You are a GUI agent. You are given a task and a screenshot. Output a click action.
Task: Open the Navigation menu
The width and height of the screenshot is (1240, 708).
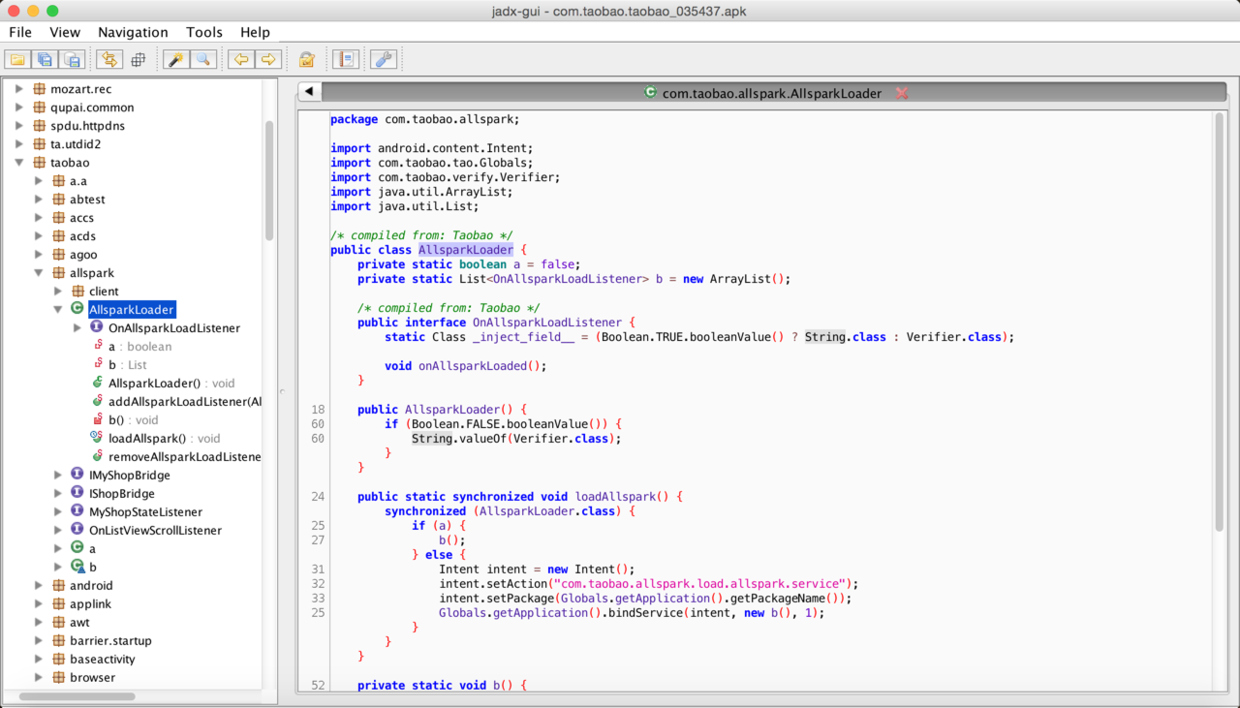click(x=132, y=32)
